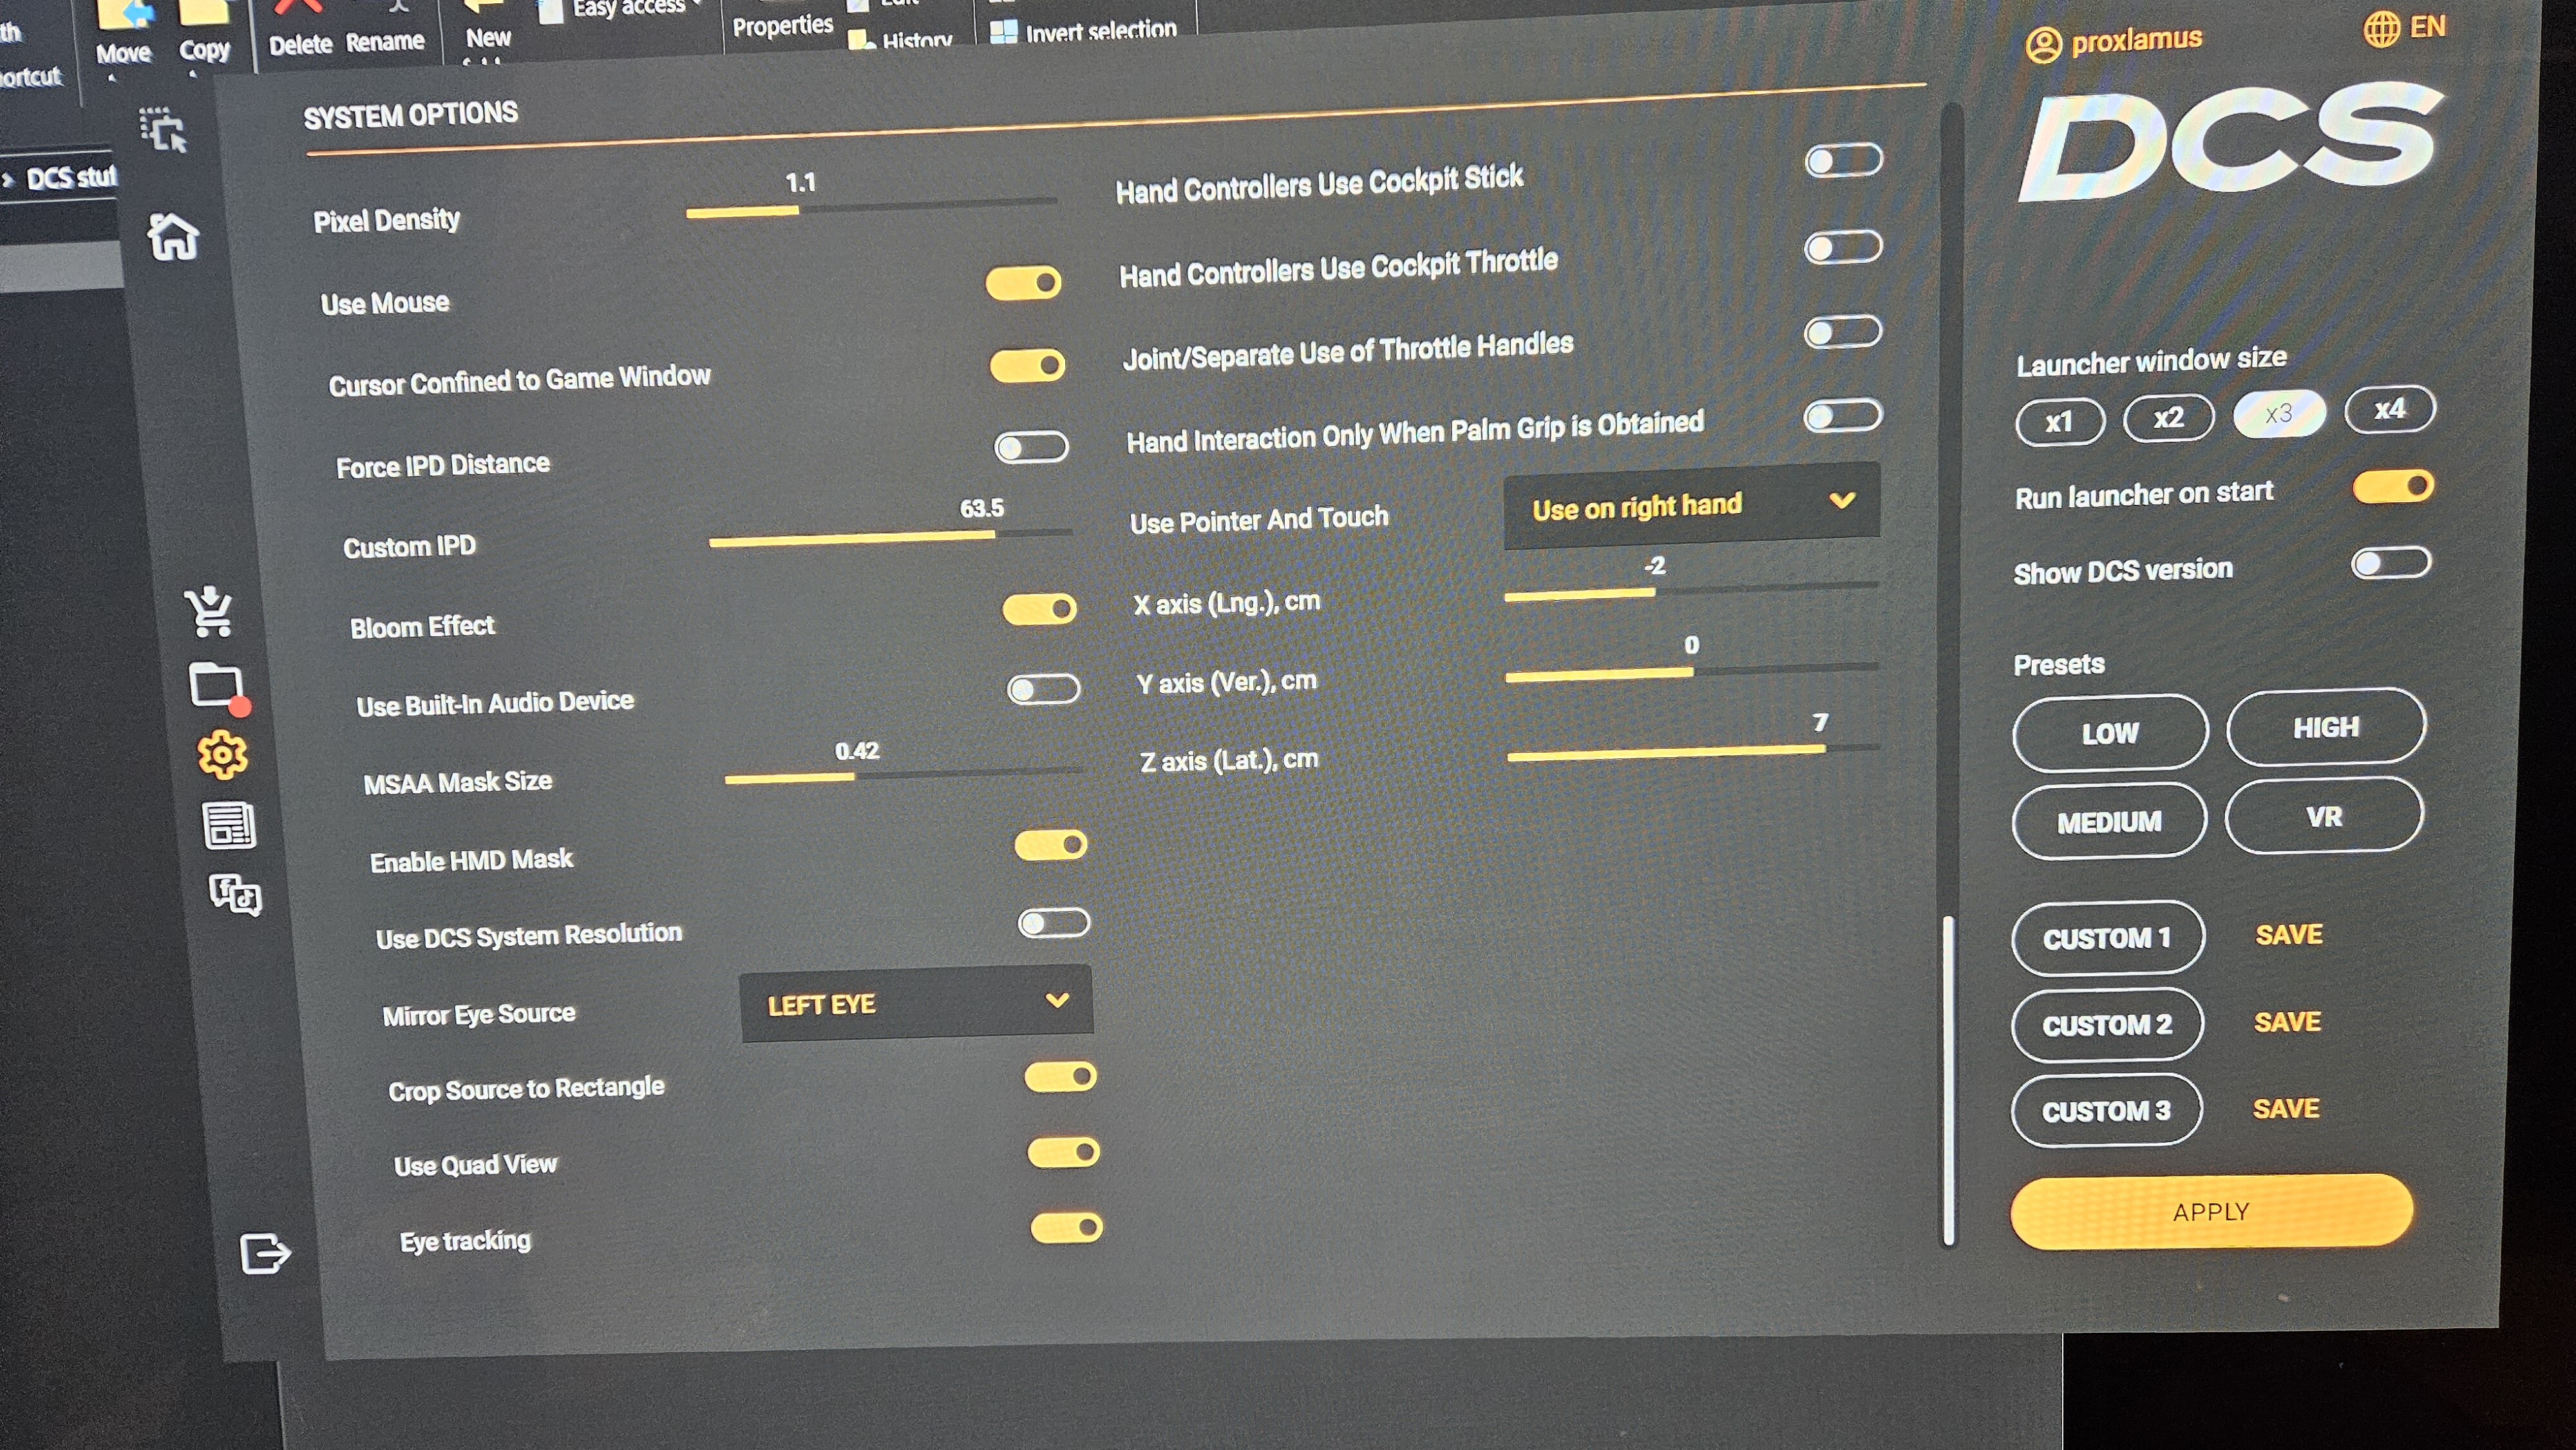Open Use Pointer And Touch dropdown
The height and width of the screenshot is (1450, 2576).
click(x=1692, y=505)
